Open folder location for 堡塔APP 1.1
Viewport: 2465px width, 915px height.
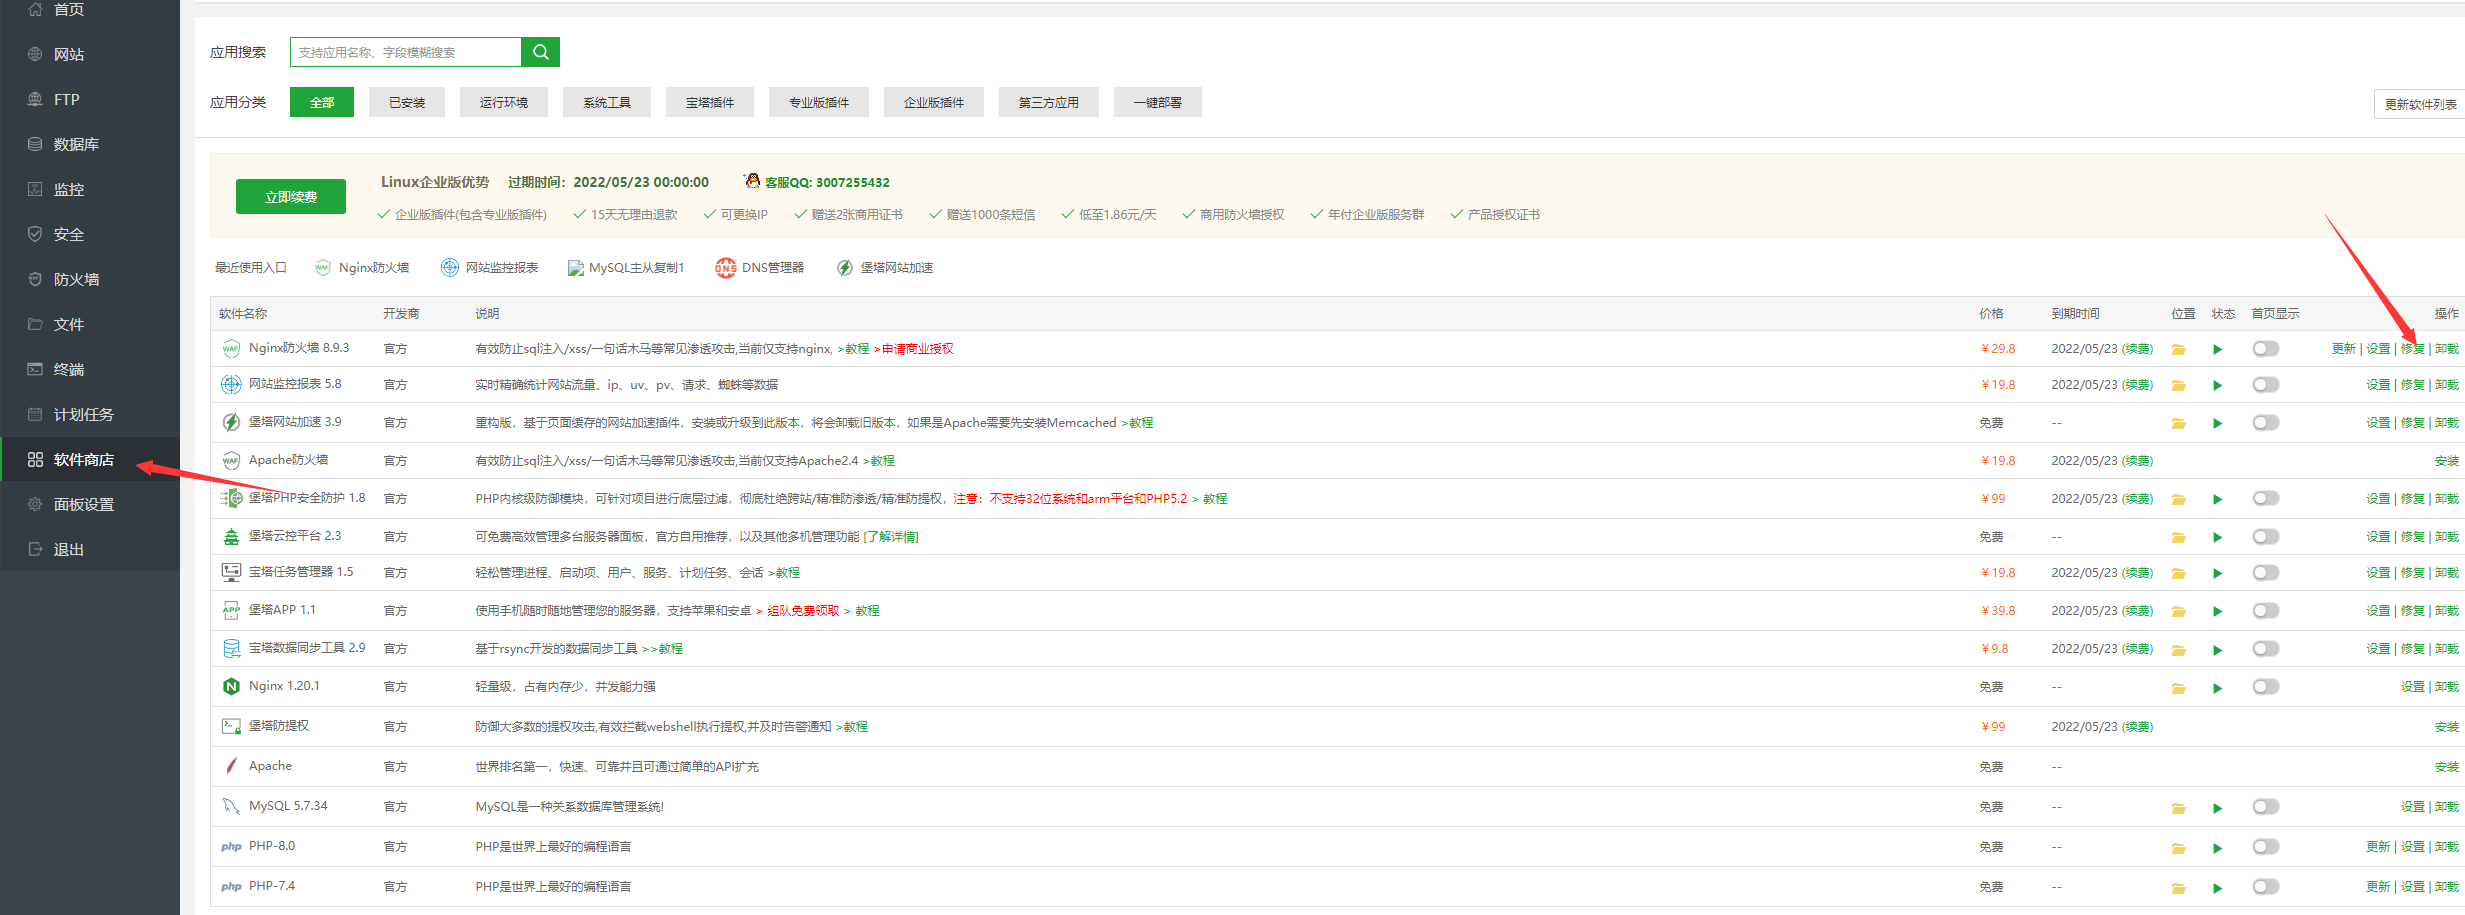coord(2178,612)
